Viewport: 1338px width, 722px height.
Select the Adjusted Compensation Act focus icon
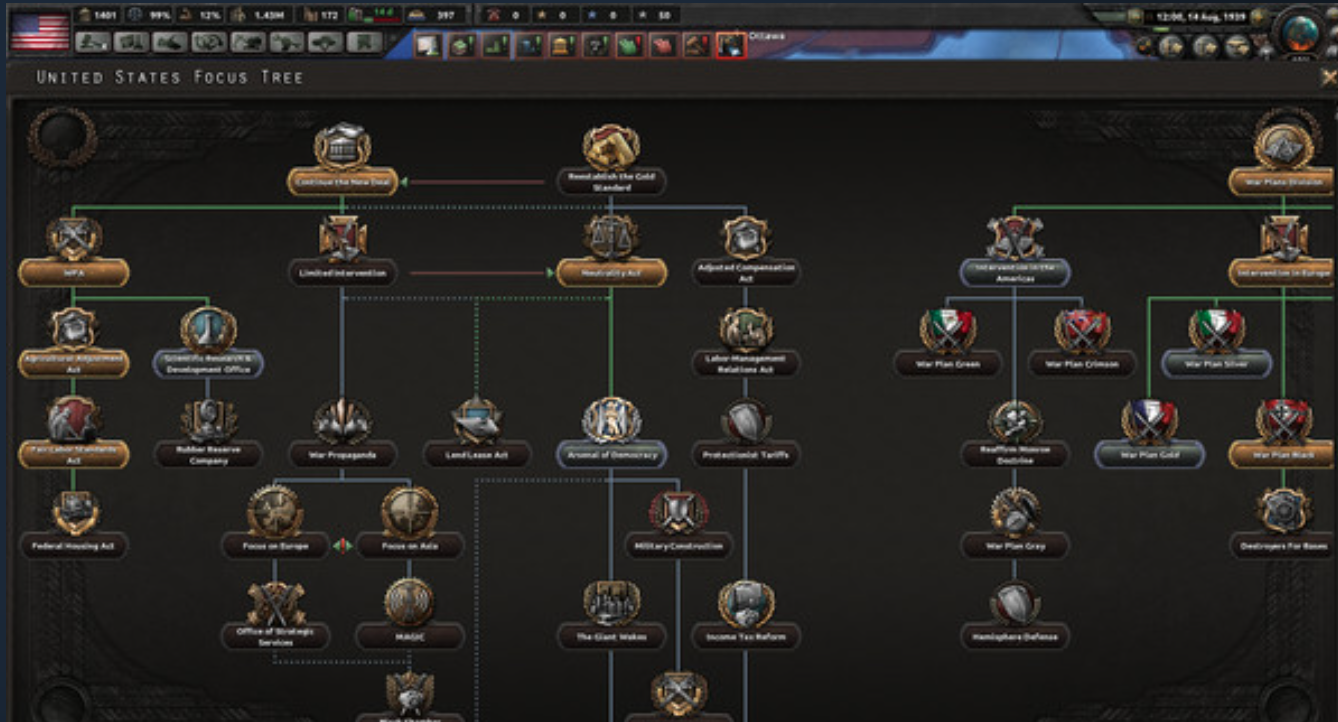click(x=745, y=238)
